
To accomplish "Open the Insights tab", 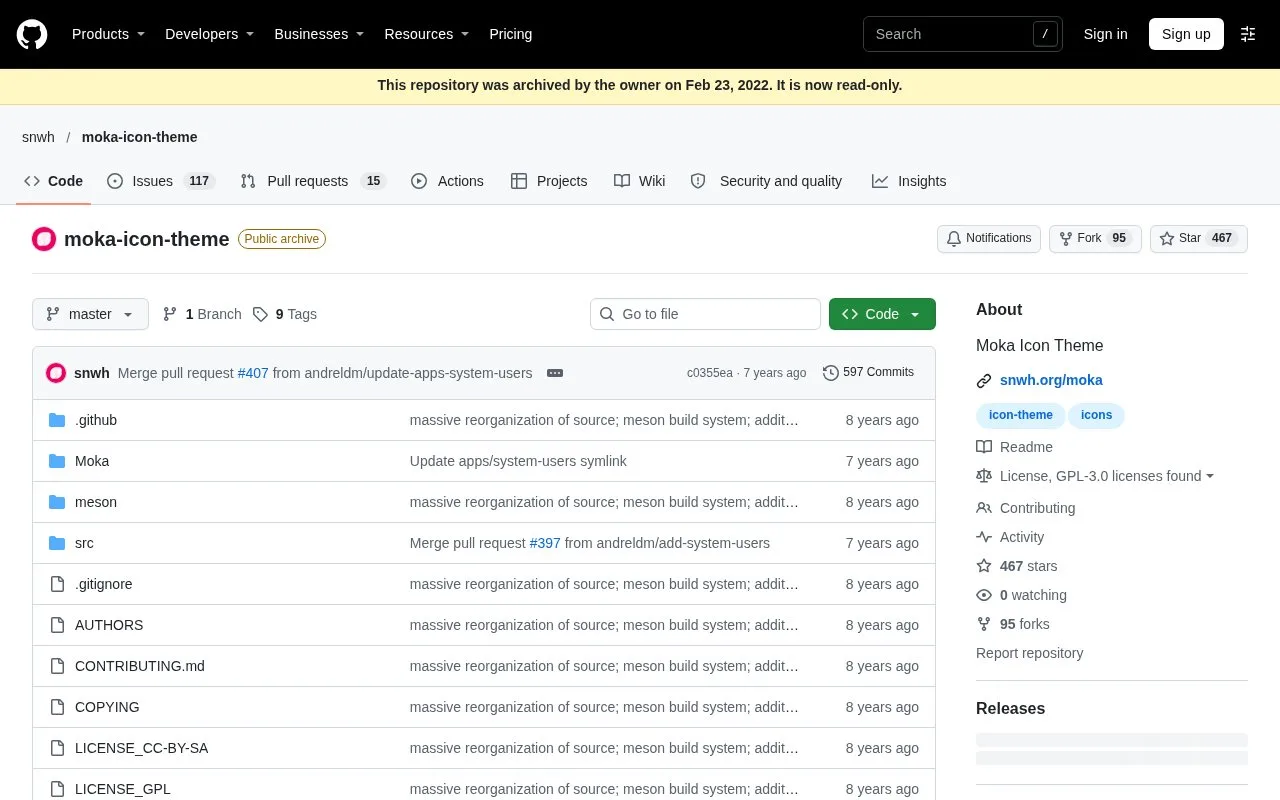I will click(909, 181).
